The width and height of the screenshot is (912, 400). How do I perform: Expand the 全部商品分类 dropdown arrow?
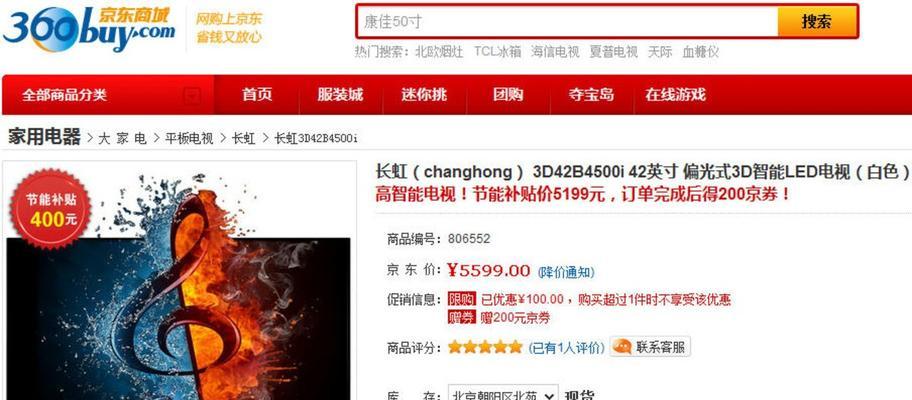[193, 95]
